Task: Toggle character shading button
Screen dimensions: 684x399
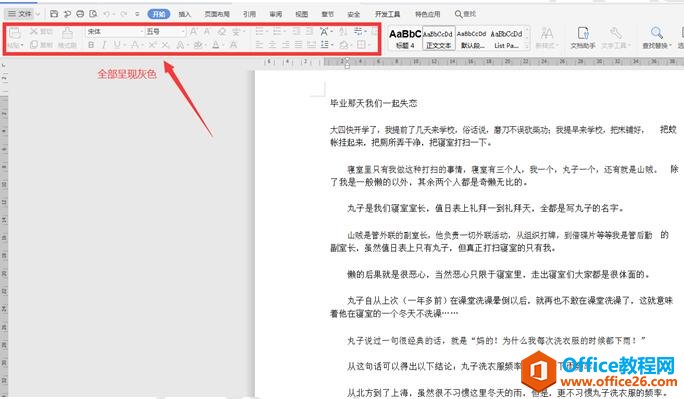Action: click(x=233, y=44)
